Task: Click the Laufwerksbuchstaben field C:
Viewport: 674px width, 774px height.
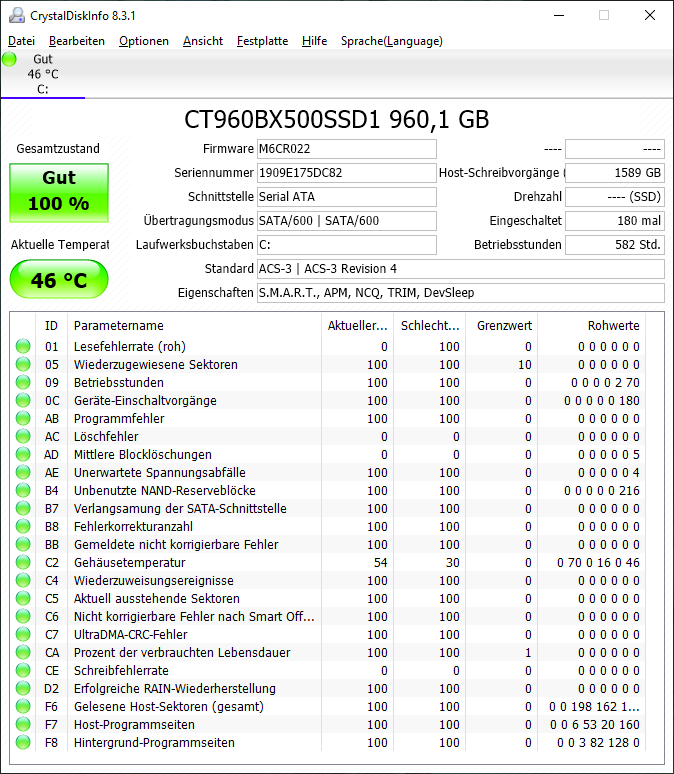Action: pyautogui.click(x=347, y=245)
